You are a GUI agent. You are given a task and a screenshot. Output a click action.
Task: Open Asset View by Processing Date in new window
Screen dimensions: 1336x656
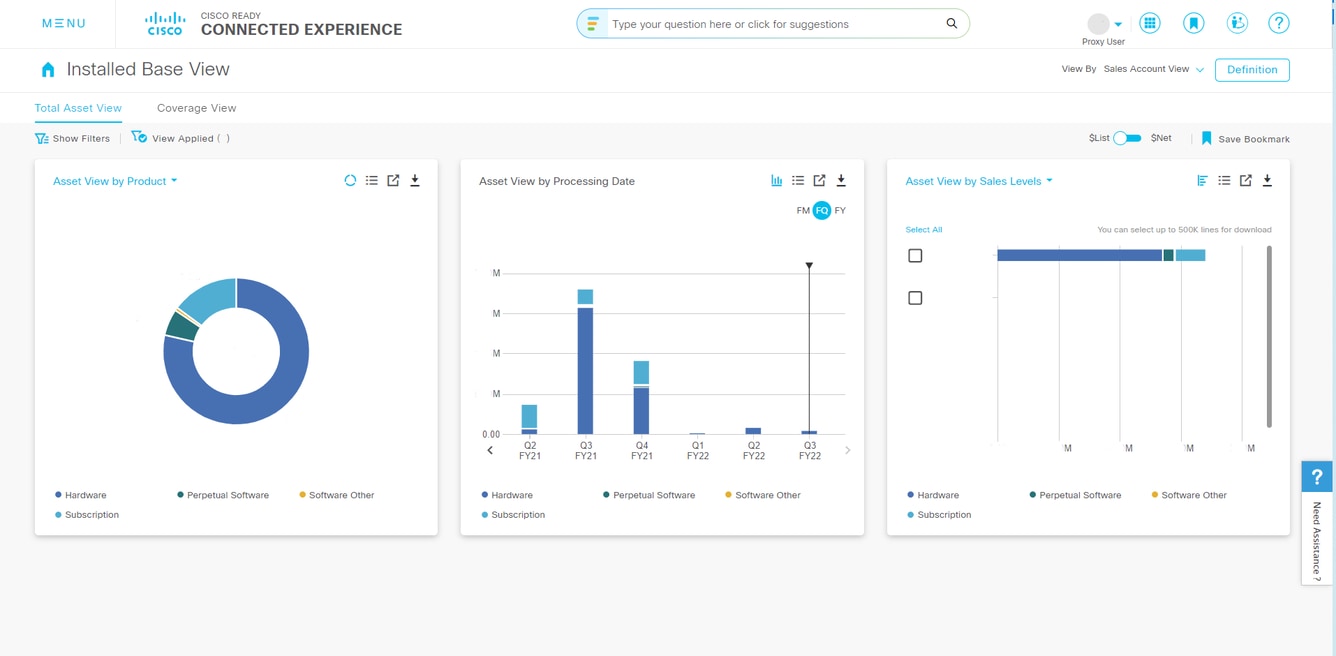click(819, 181)
